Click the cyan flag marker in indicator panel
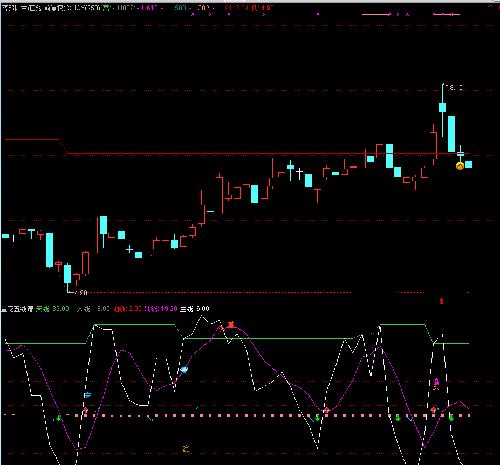The width and height of the screenshot is (500, 465). 87,395
